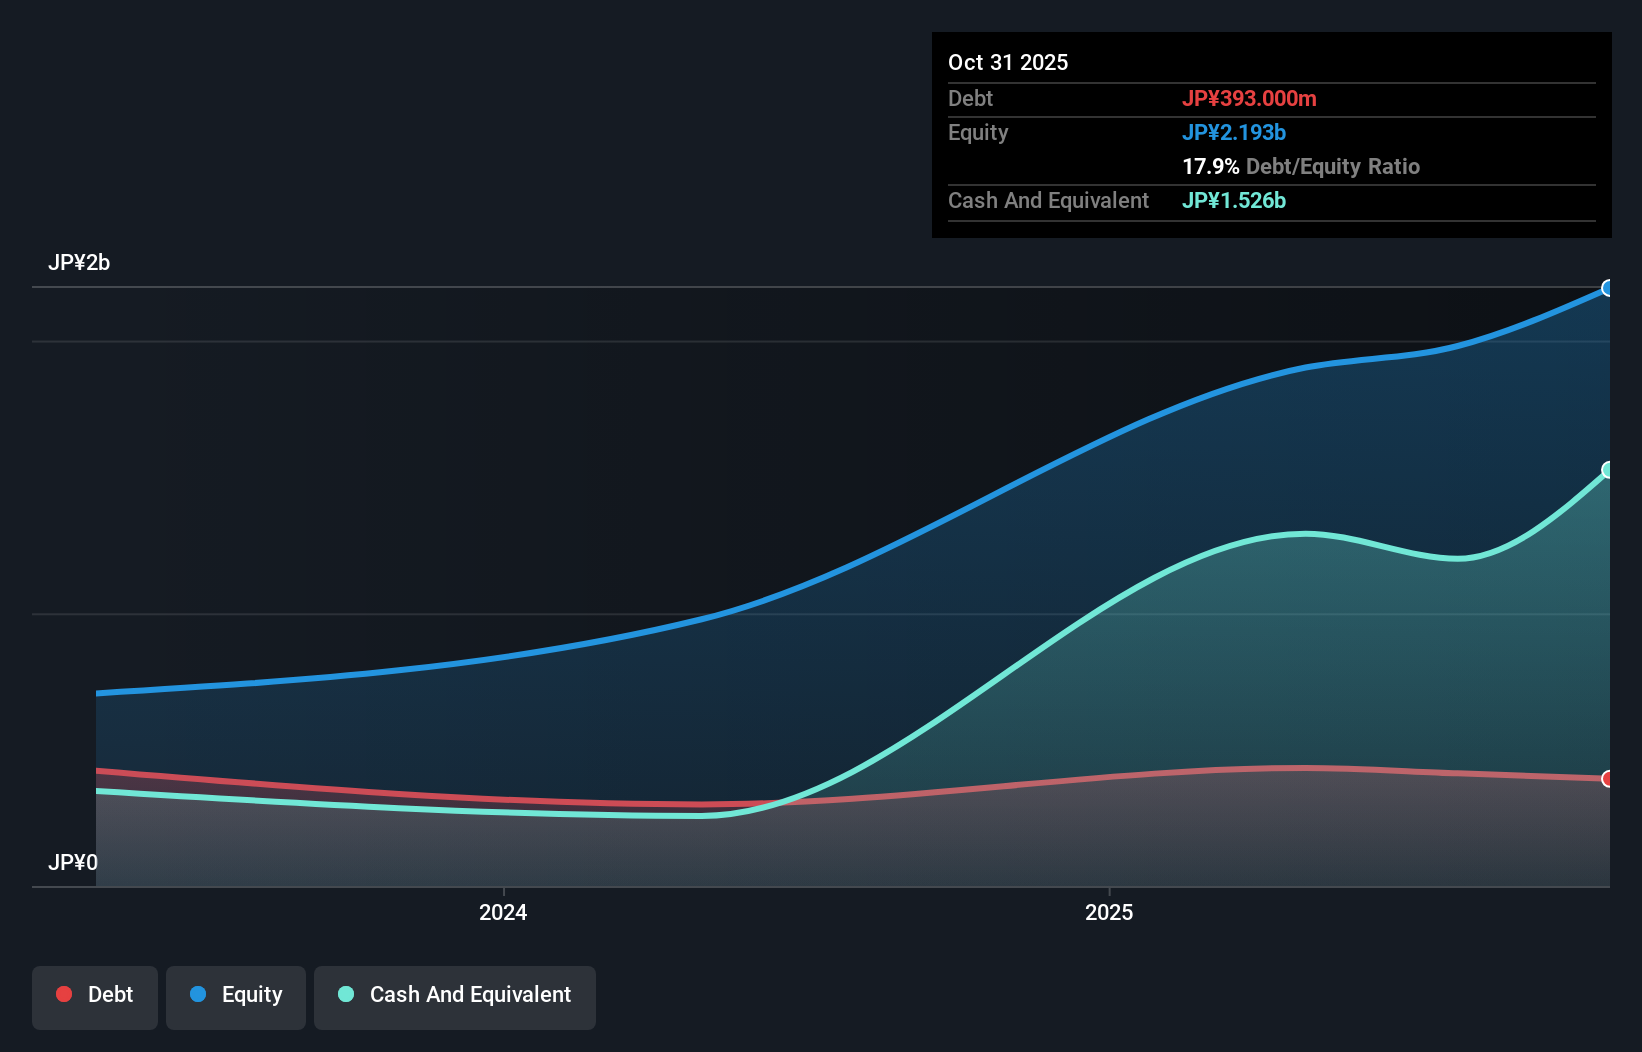This screenshot has height=1052, width=1642.
Task: Select the Cash line endpoint marker
Action: (x=1608, y=468)
